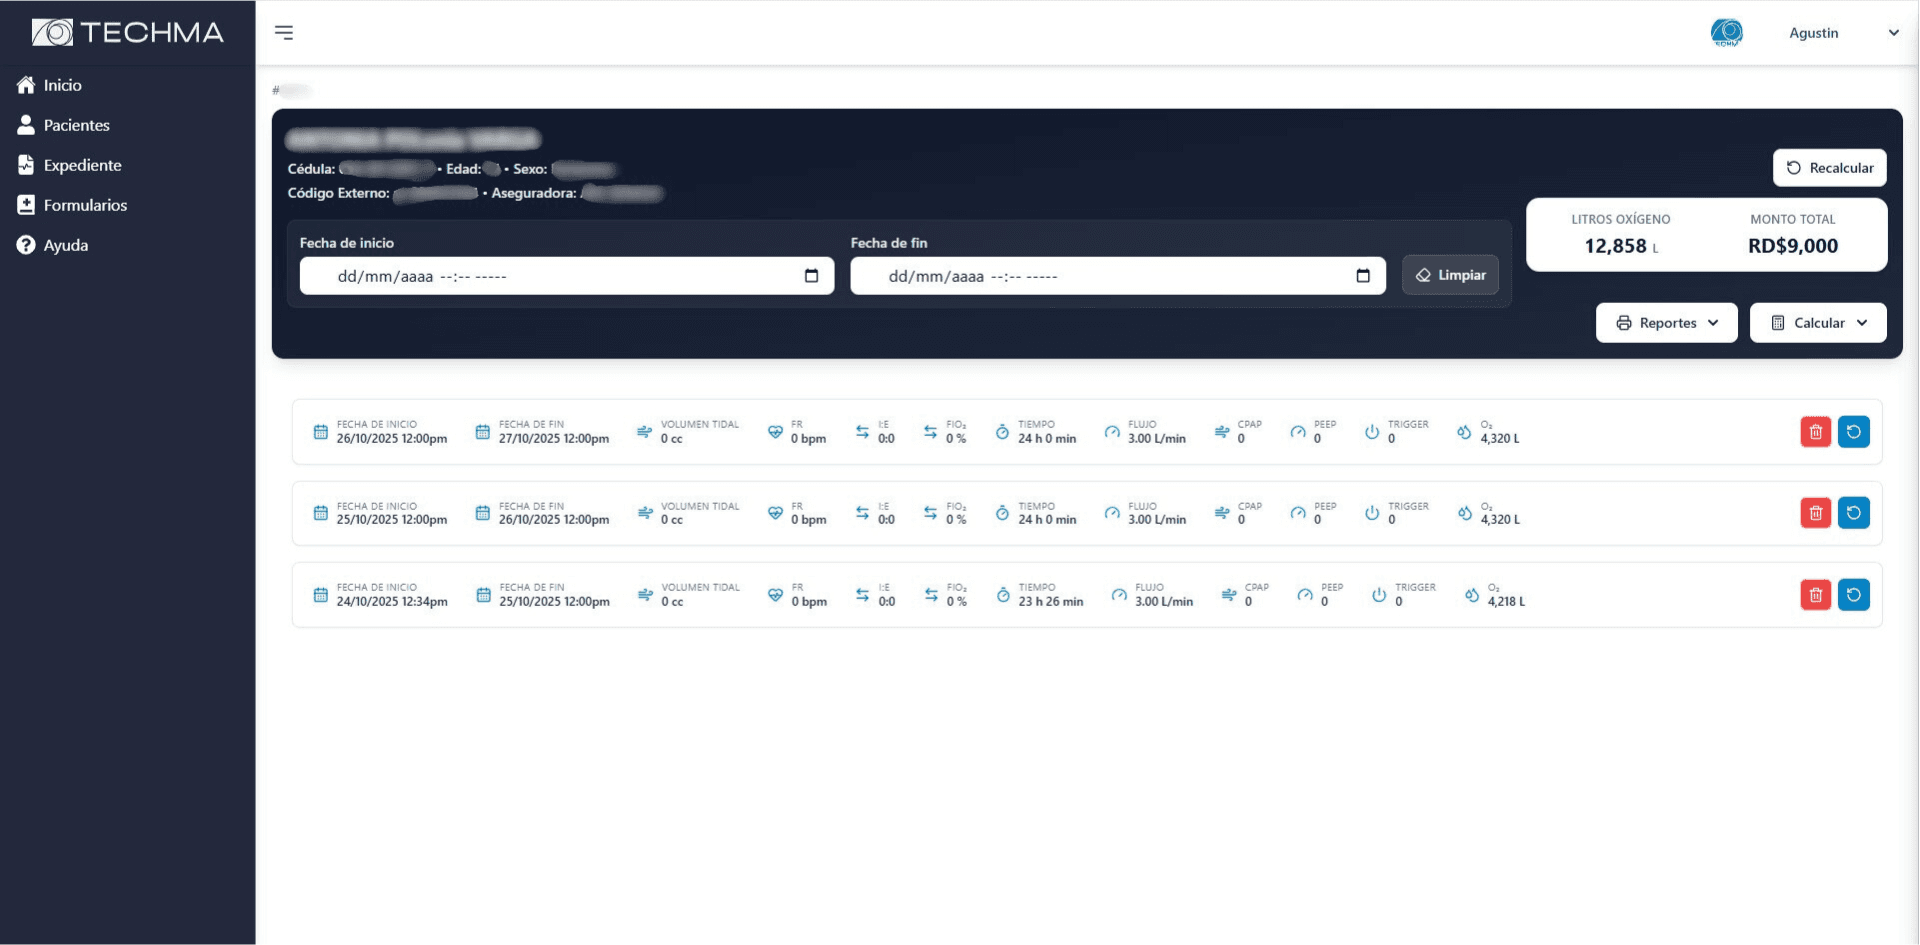Image resolution: width=1920 pixels, height=945 pixels.
Task: Open the Calcular dropdown menu
Action: click(1818, 323)
